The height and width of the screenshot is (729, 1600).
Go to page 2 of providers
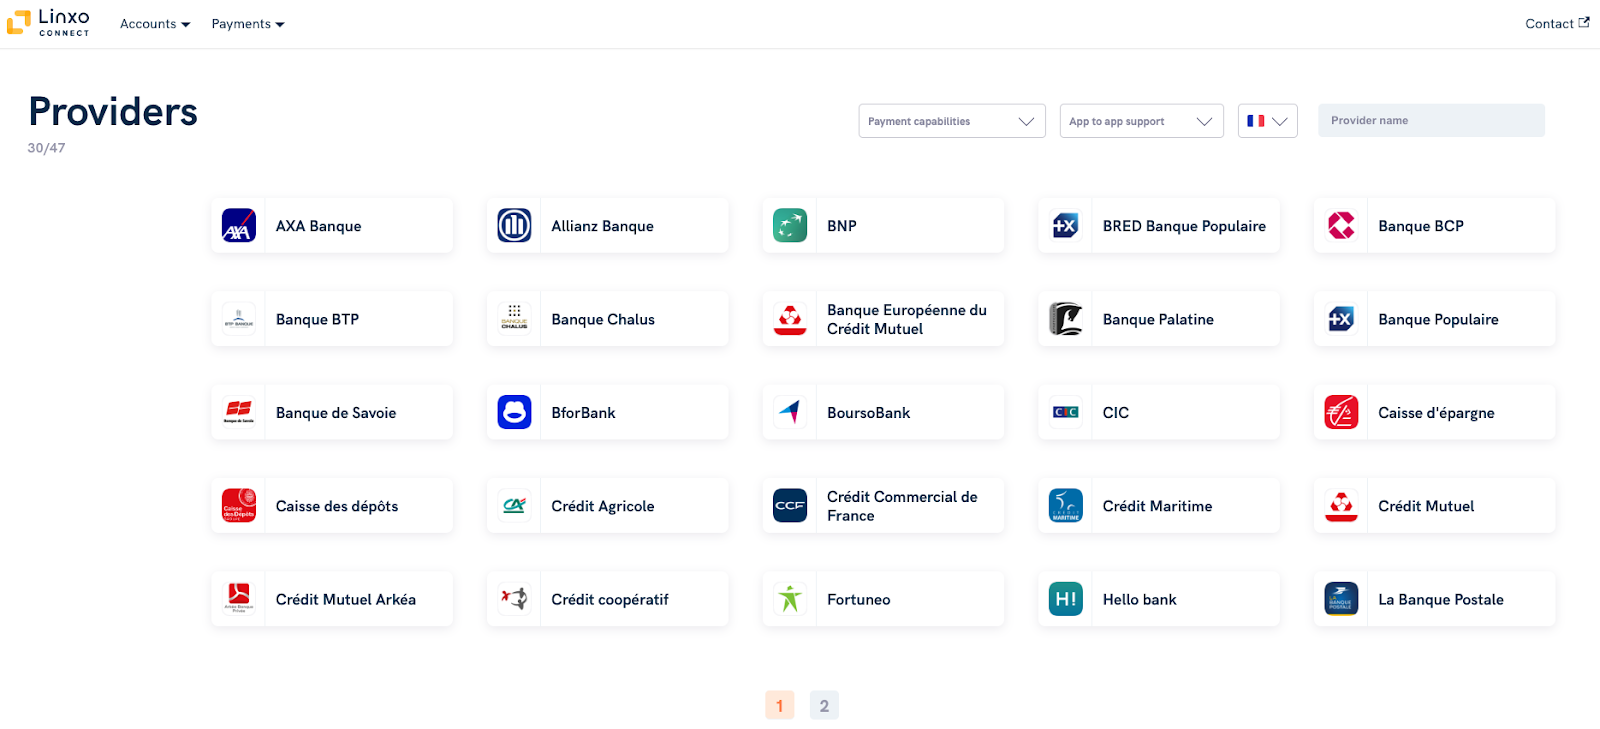pos(824,705)
